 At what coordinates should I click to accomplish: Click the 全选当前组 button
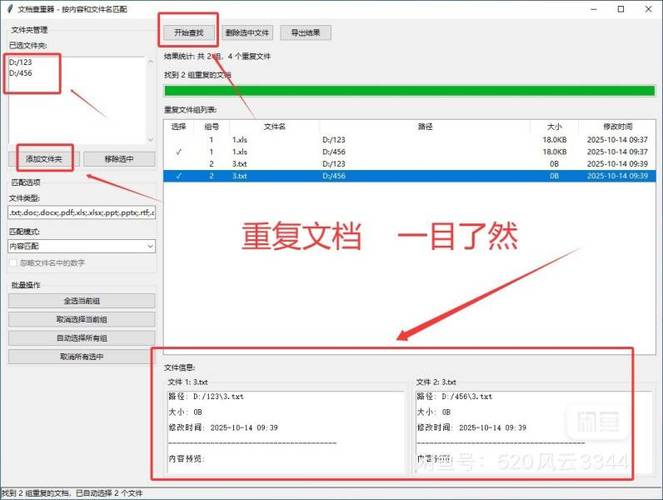pos(82,301)
